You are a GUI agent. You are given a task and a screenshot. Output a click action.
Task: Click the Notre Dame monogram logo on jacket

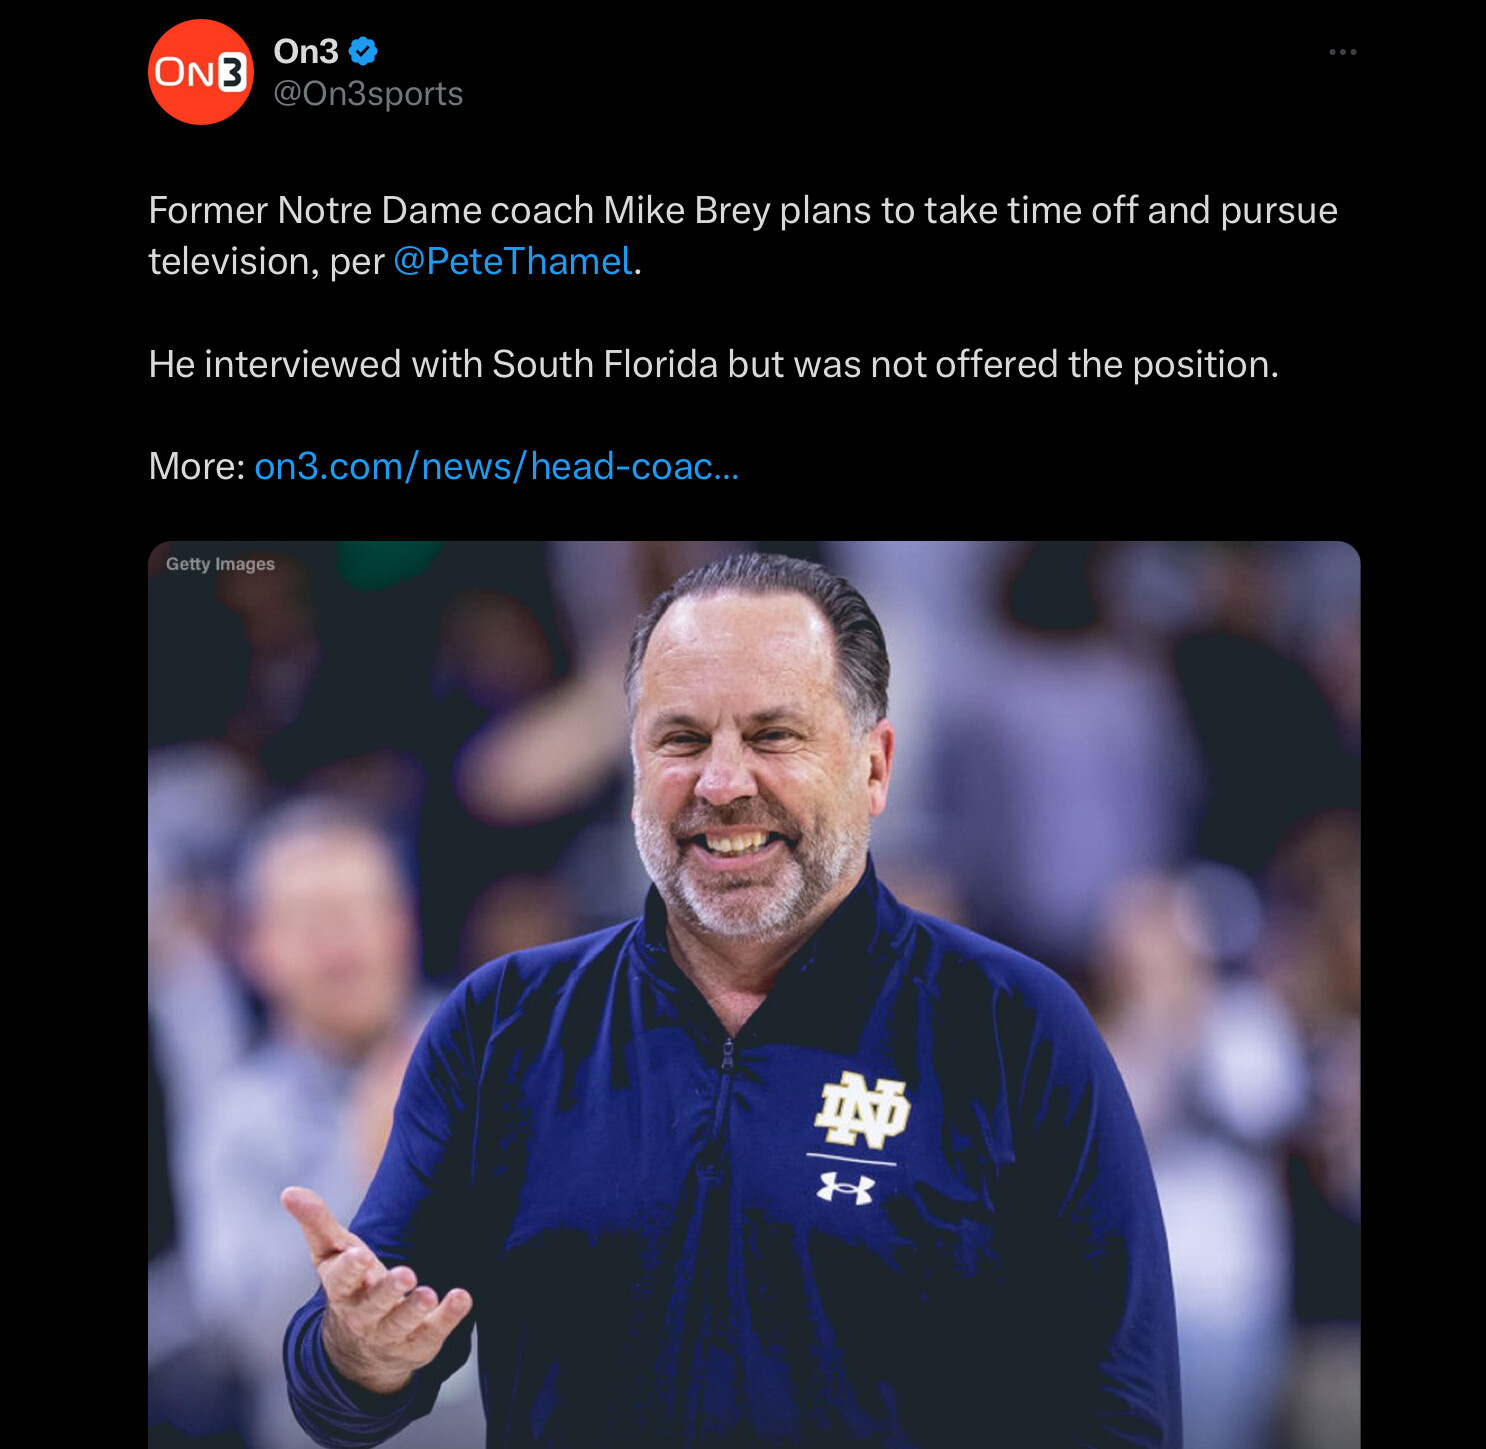(861, 1109)
